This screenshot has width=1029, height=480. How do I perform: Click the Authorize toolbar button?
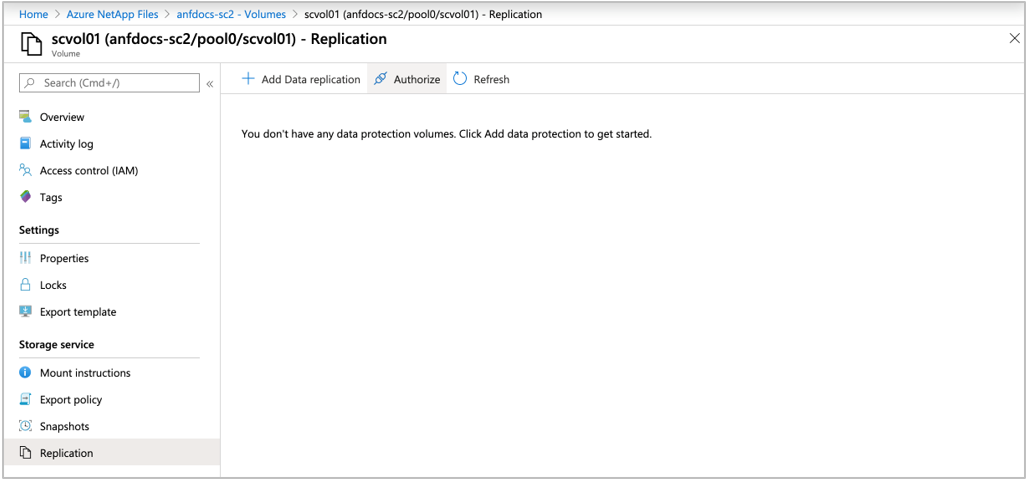pos(407,79)
